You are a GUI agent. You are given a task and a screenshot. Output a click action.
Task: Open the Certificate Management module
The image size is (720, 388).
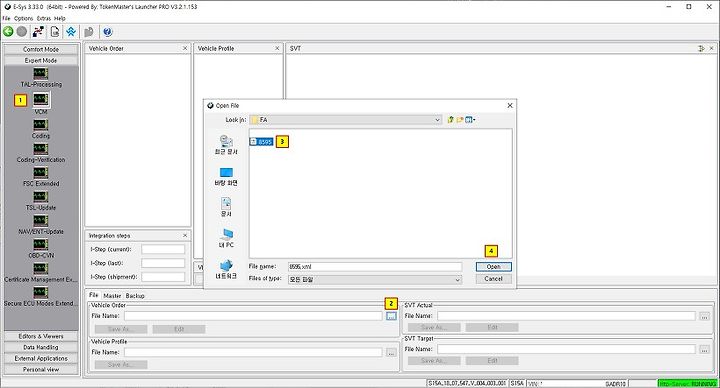pos(41,272)
